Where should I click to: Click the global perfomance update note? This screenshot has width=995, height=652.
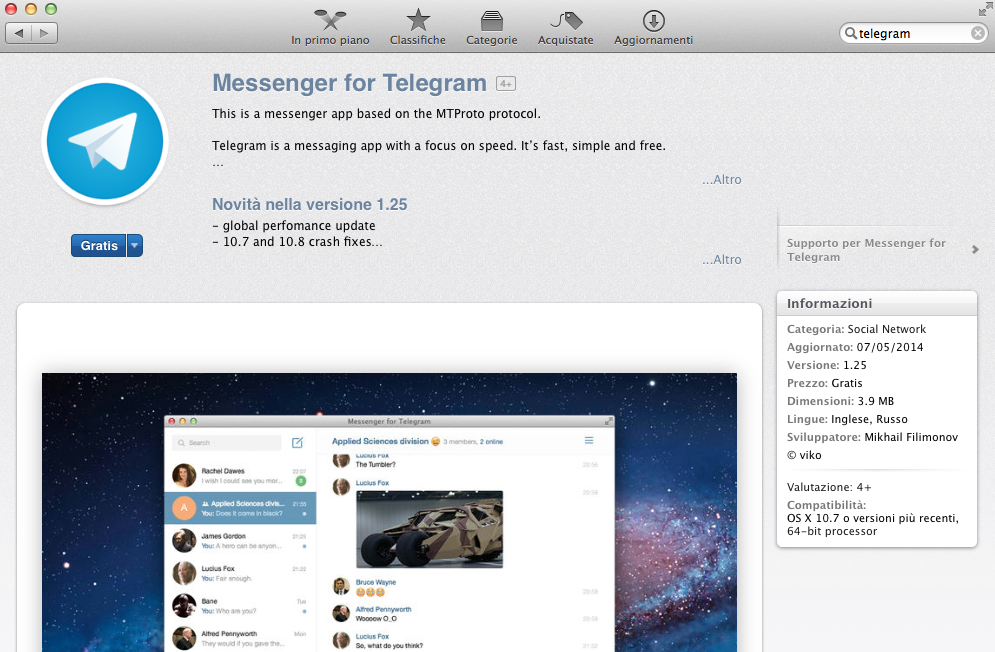[294, 225]
